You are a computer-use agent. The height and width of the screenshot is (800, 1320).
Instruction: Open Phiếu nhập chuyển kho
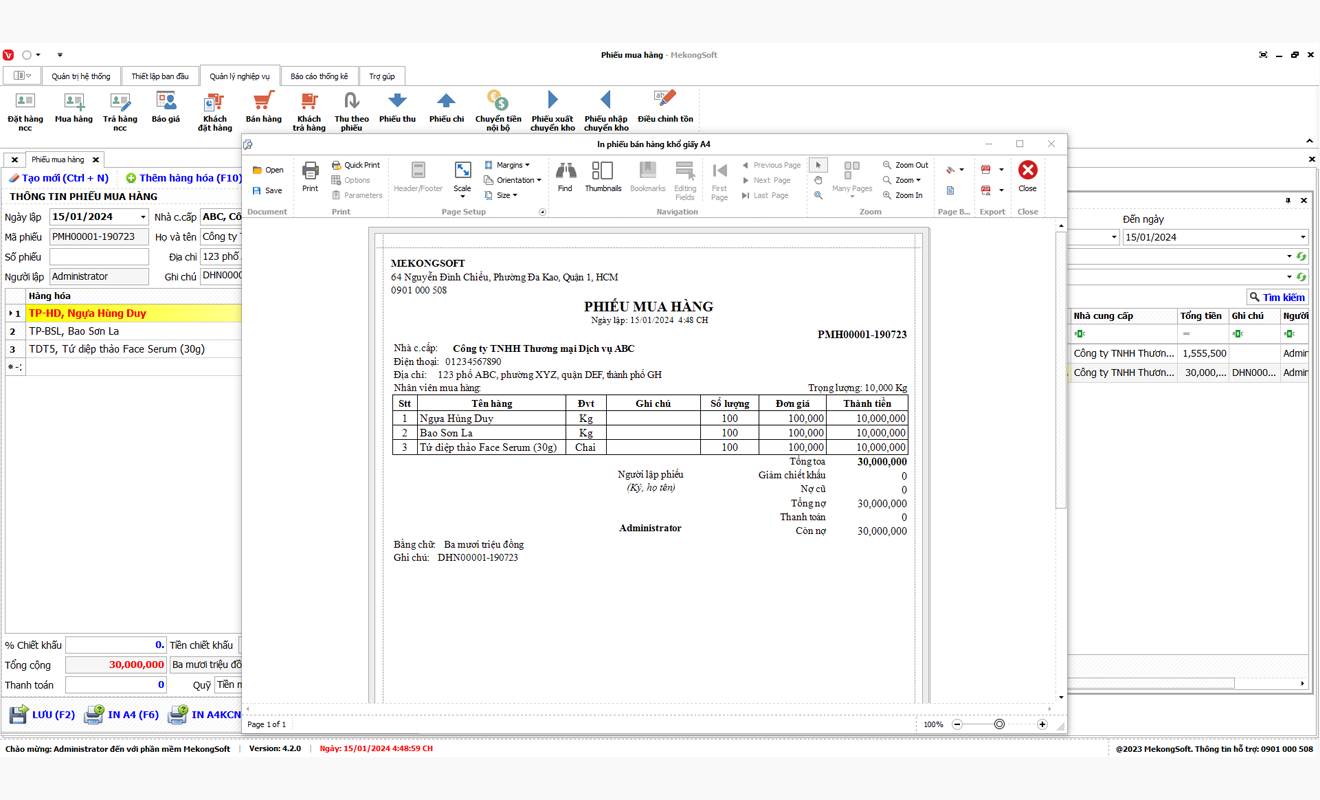[x=606, y=110]
